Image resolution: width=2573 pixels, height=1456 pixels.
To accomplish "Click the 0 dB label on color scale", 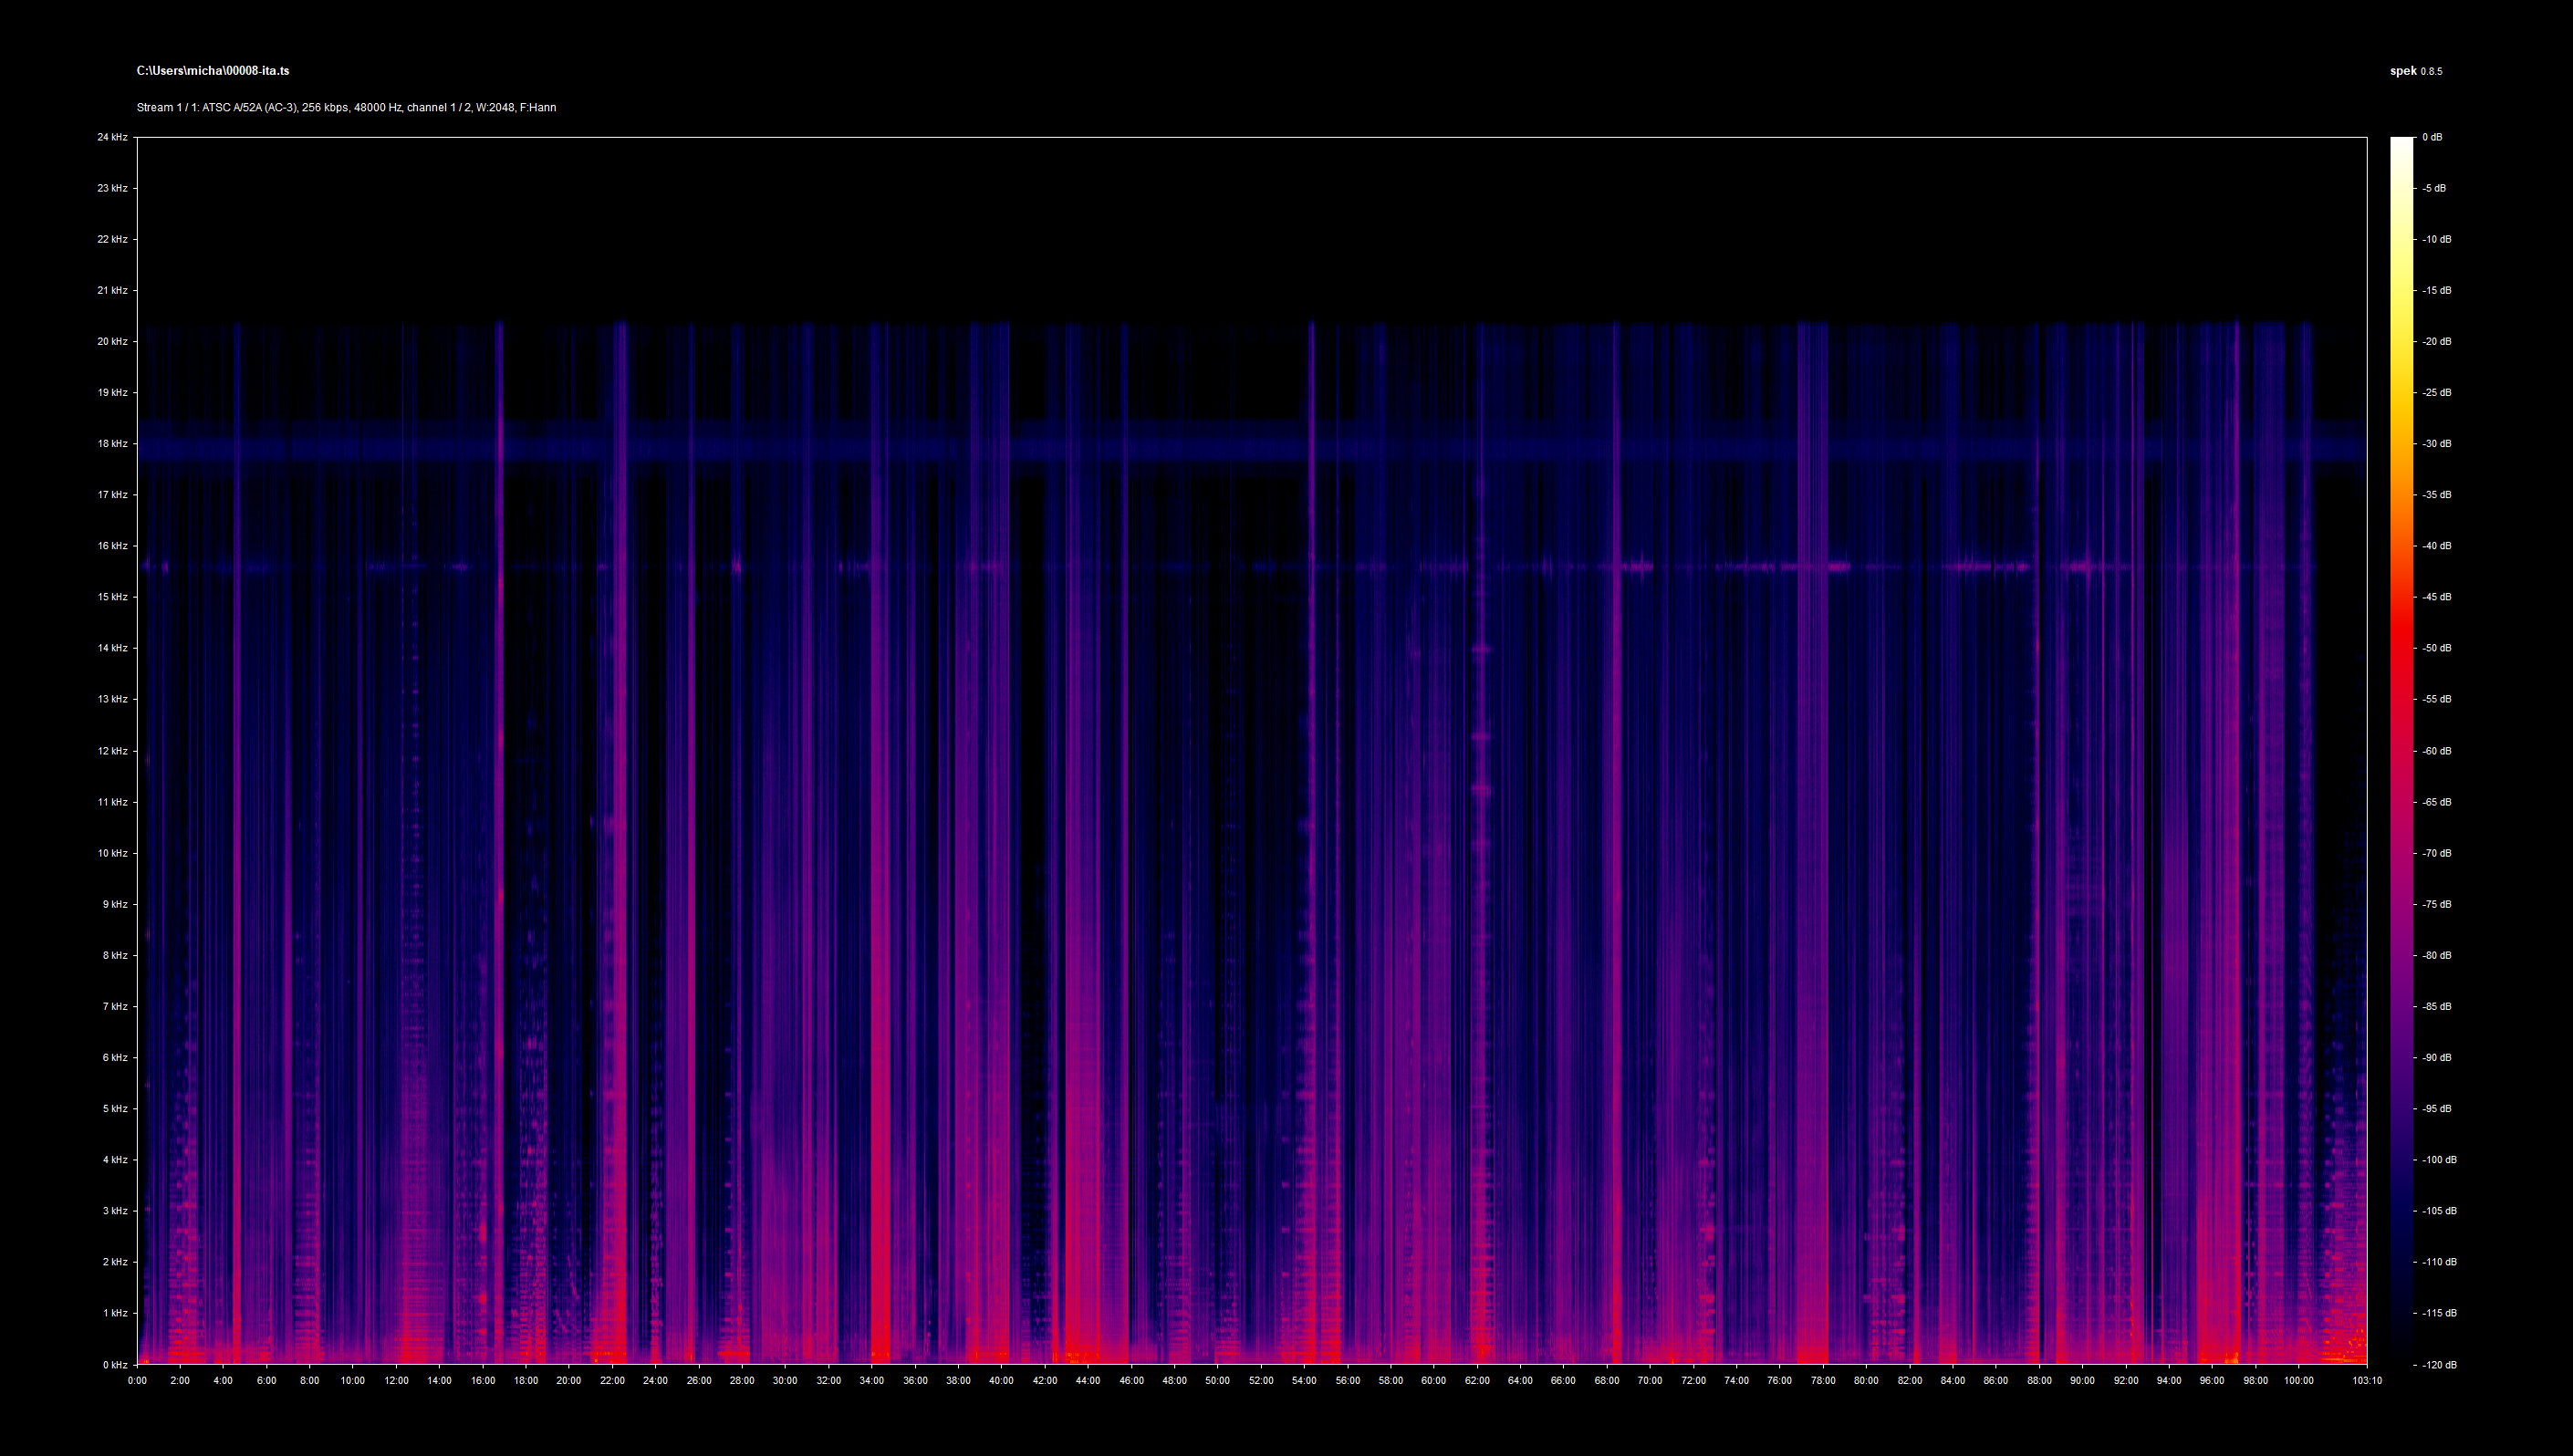I will [x=2432, y=137].
